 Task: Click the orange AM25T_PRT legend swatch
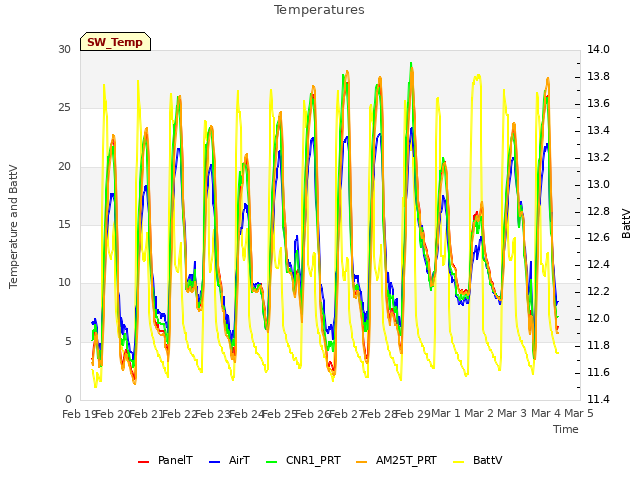(x=361, y=462)
